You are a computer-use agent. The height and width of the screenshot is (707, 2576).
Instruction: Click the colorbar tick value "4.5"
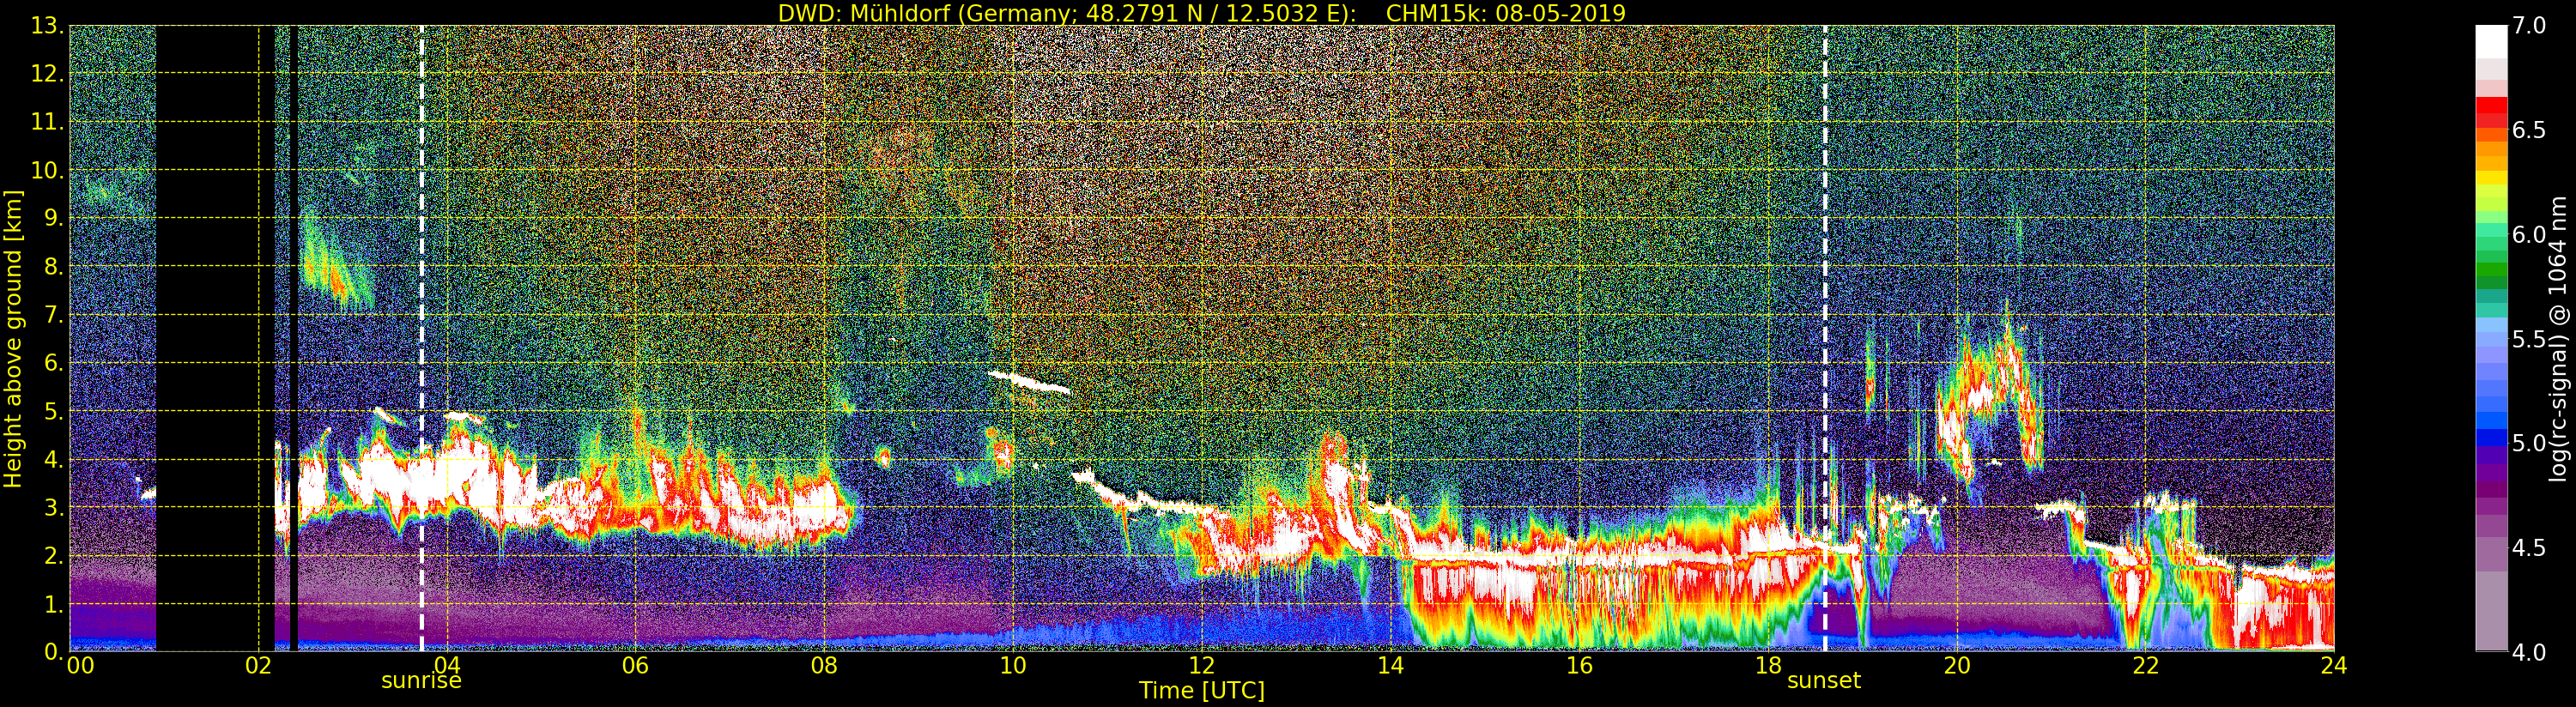pos(2529,548)
